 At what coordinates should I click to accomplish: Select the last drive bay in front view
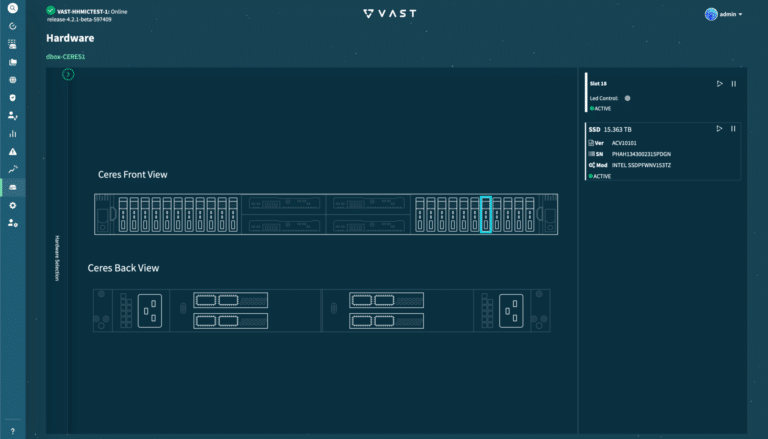click(529, 214)
